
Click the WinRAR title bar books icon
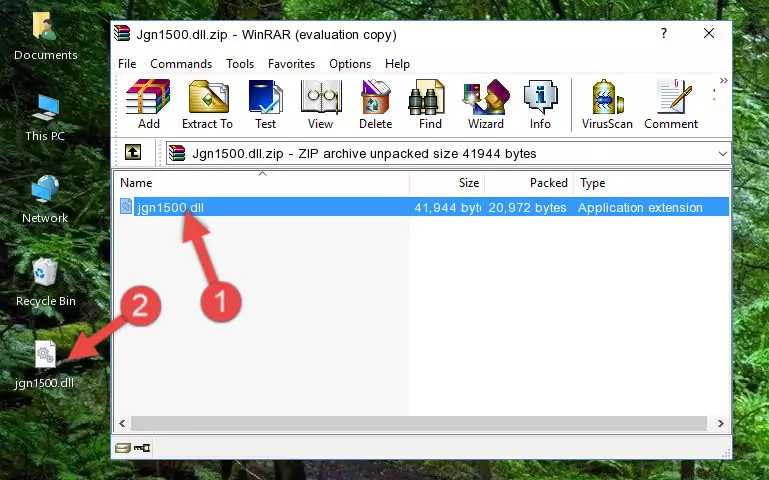[122, 33]
